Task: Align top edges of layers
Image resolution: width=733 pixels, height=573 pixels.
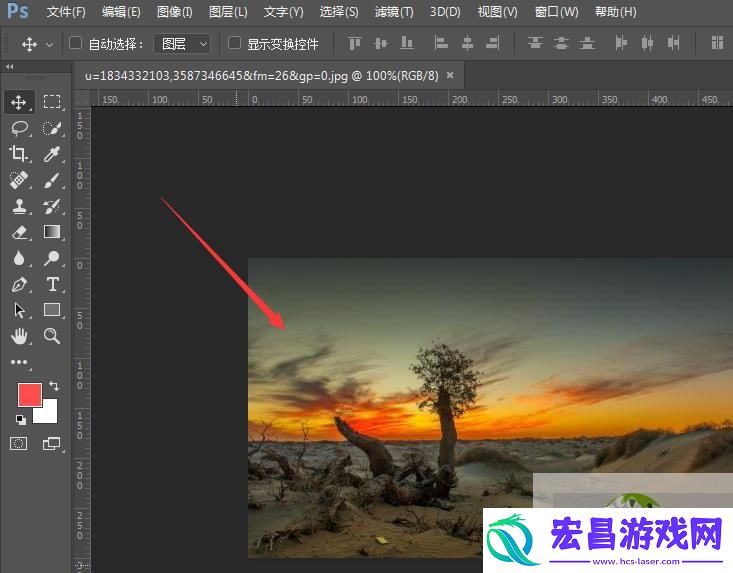Action: (x=355, y=43)
